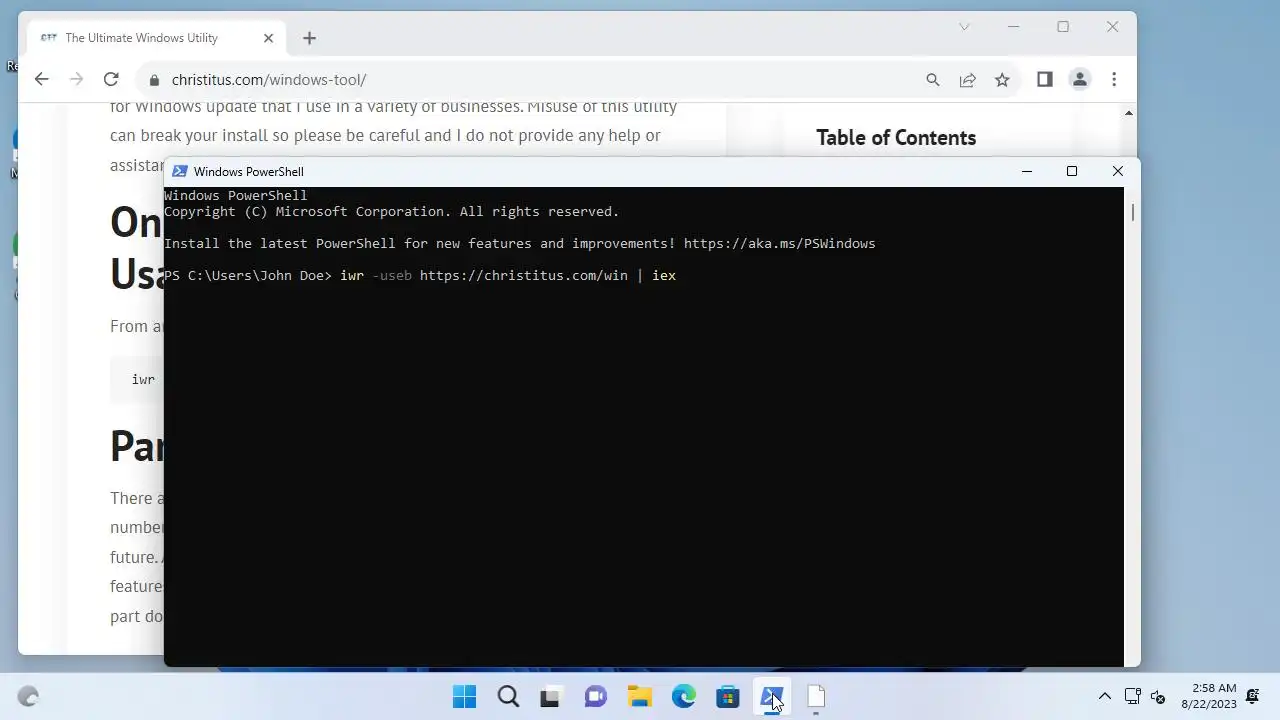This screenshot has width=1280, height=720.
Task: Open Chrome tab search chevron
Action: point(964,27)
